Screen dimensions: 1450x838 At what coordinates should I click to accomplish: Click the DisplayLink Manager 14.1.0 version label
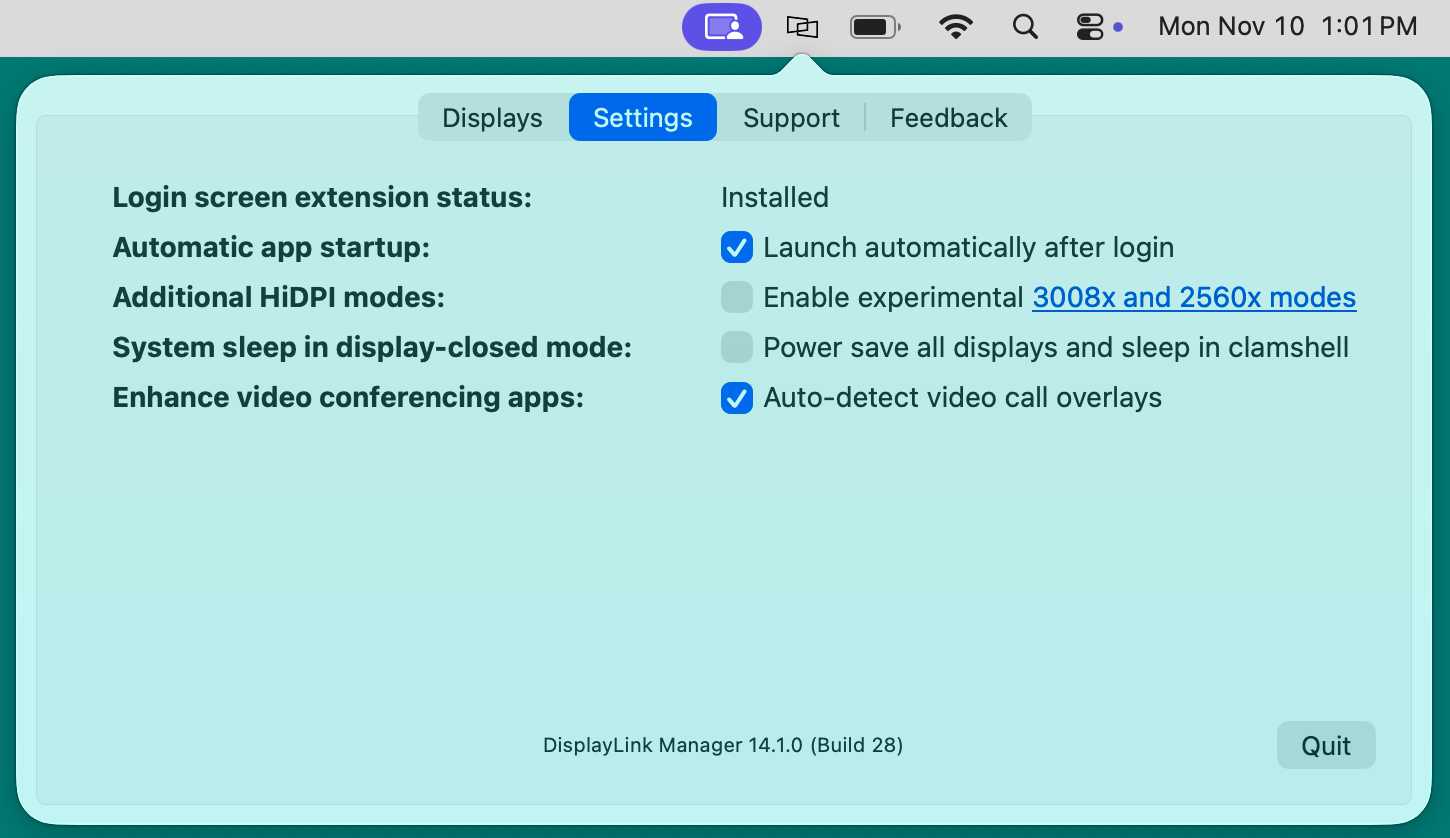(x=723, y=745)
